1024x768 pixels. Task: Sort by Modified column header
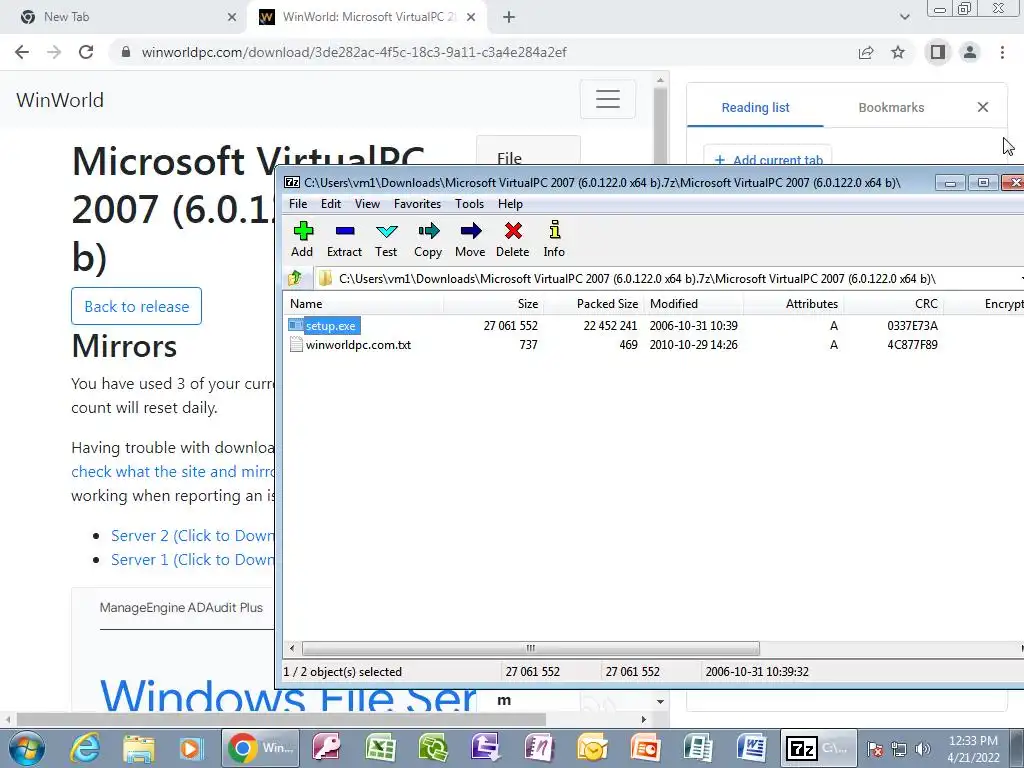(x=694, y=304)
